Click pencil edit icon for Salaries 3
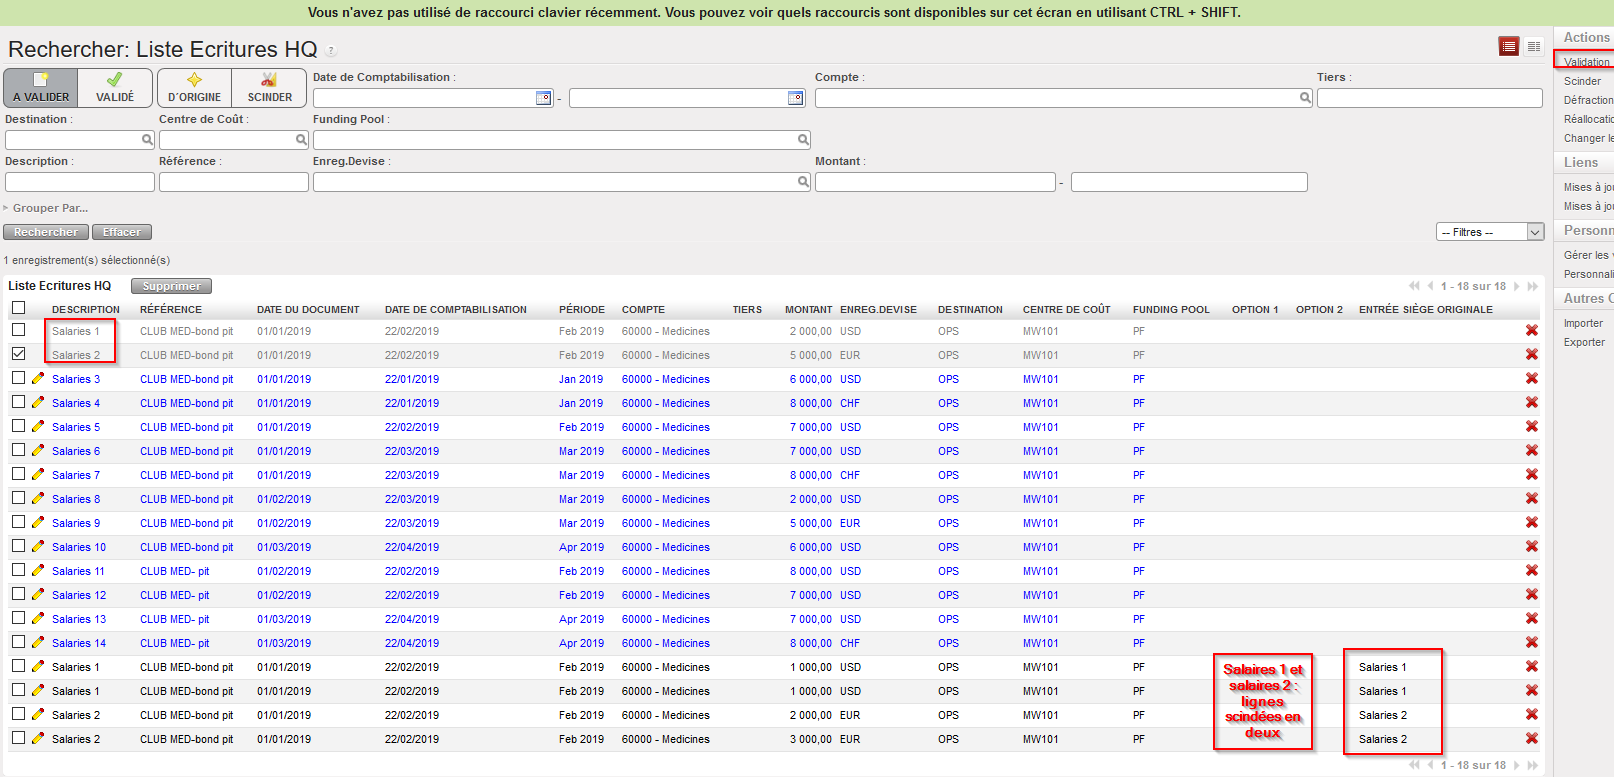1614x777 pixels. [38, 379]
